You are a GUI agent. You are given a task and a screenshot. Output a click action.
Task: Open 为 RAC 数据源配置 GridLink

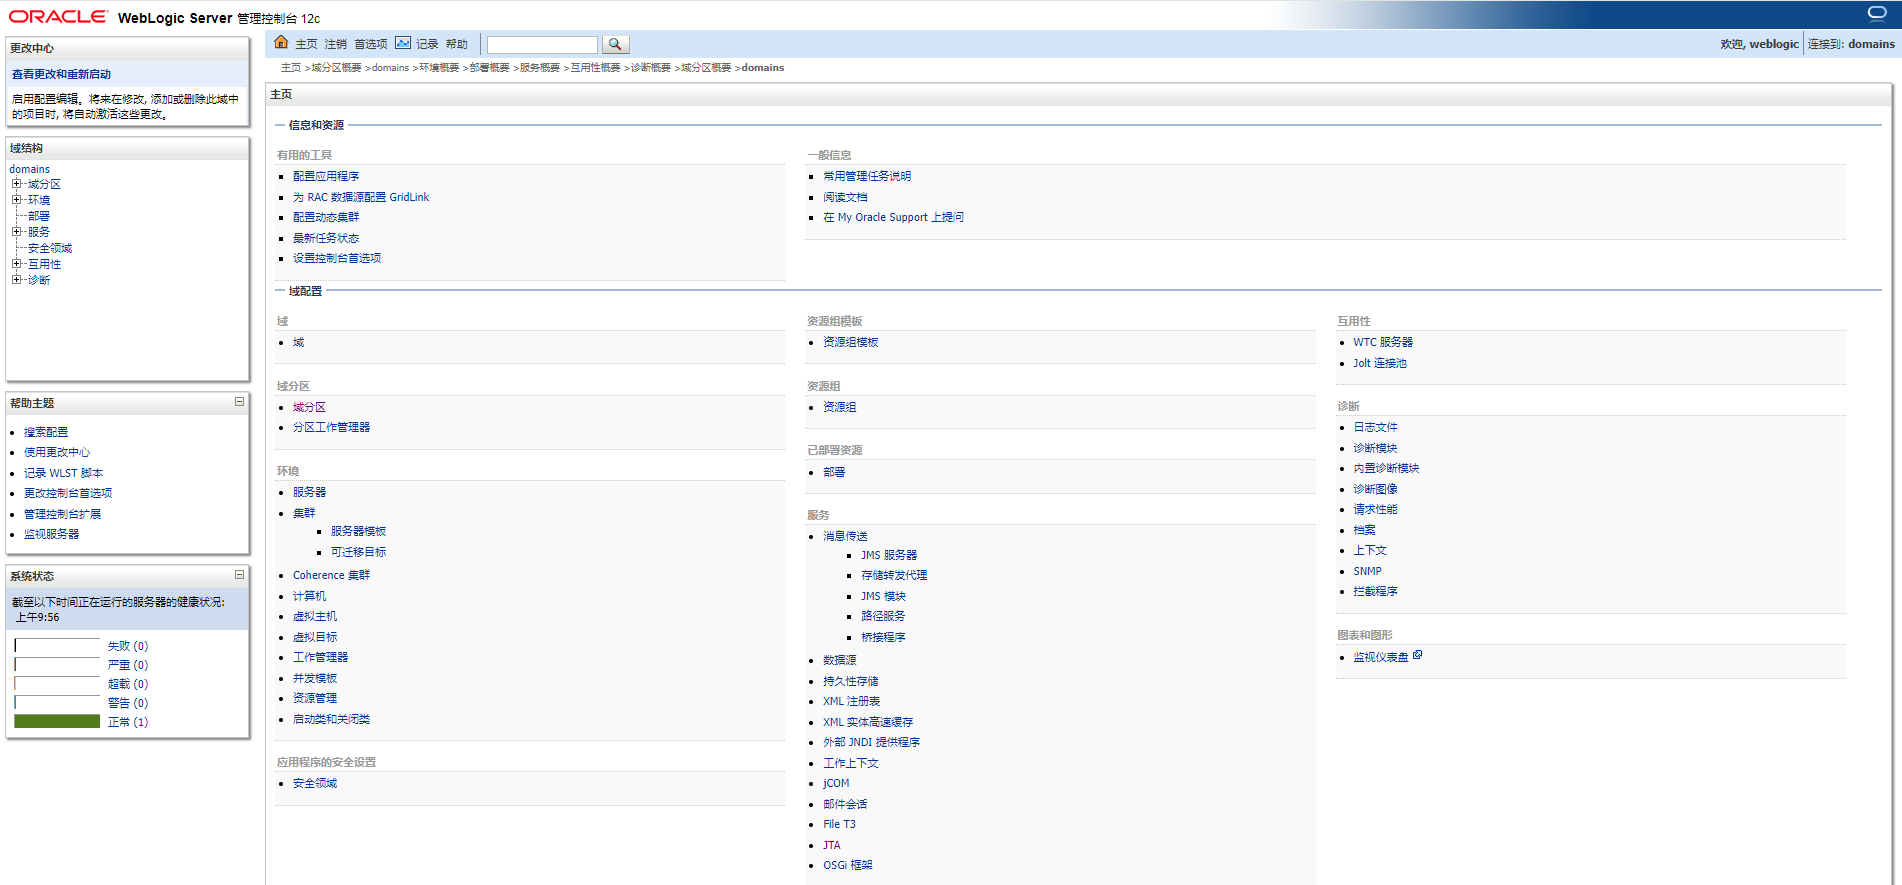[361, 197]
